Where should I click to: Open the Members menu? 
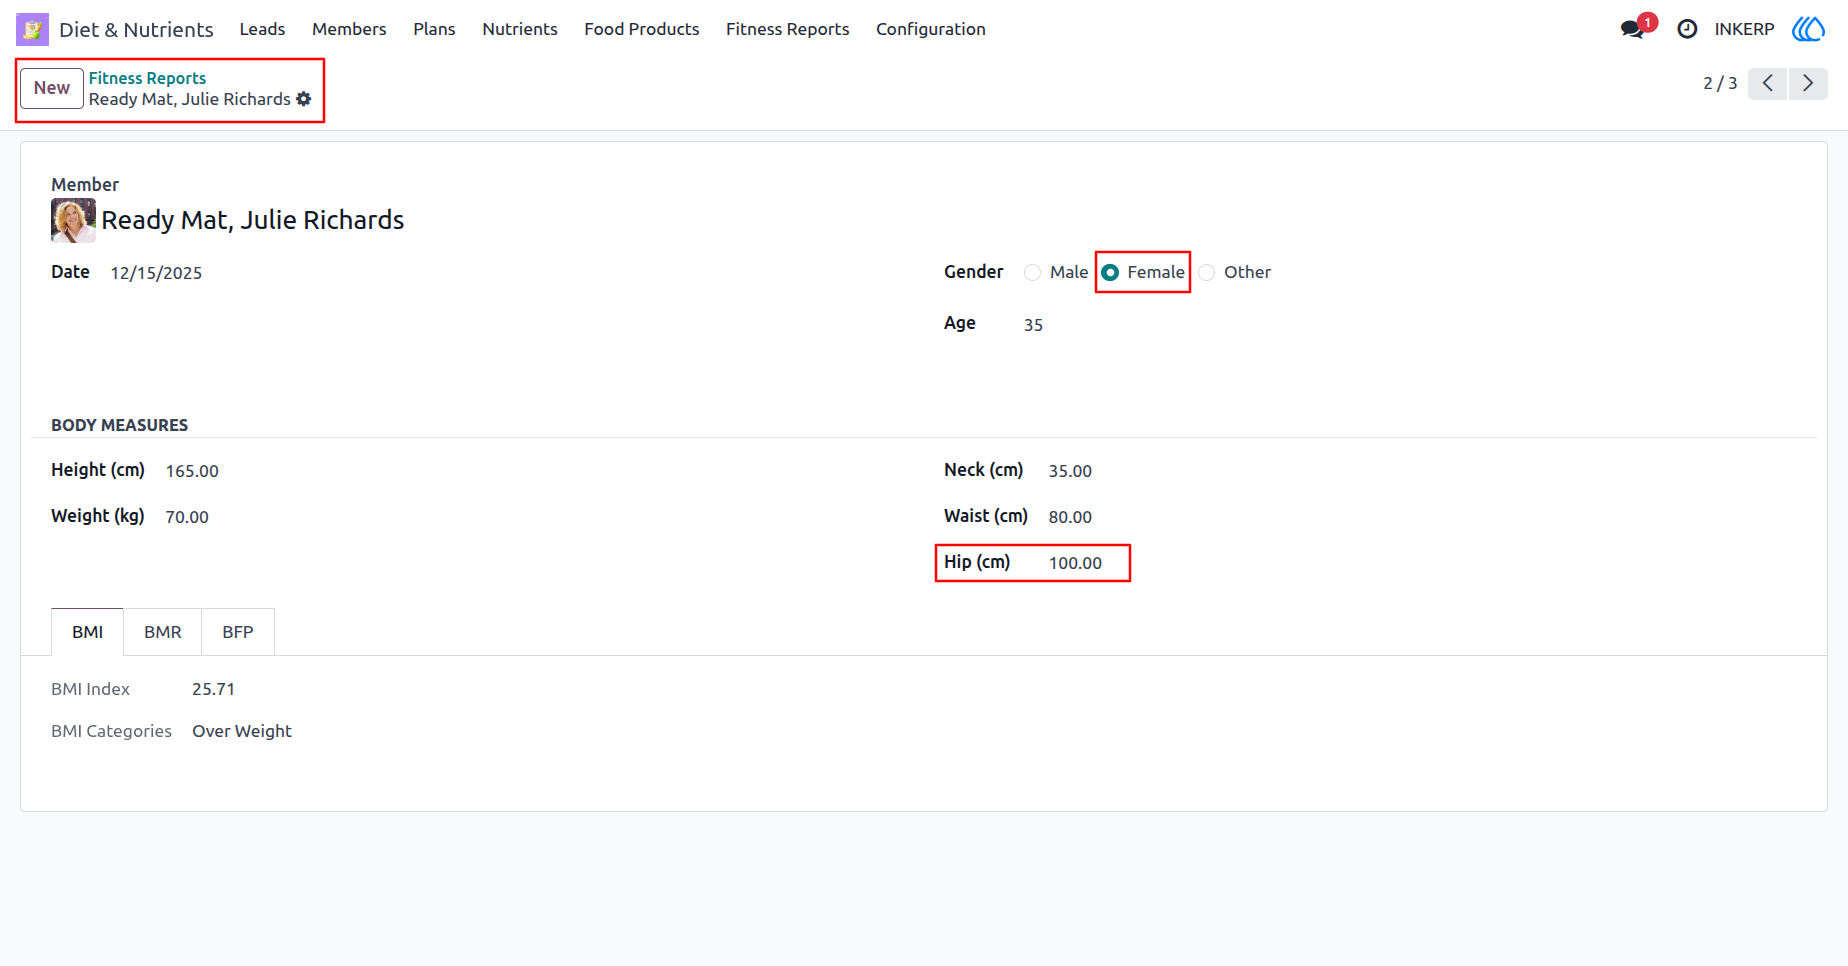point(349,29)
